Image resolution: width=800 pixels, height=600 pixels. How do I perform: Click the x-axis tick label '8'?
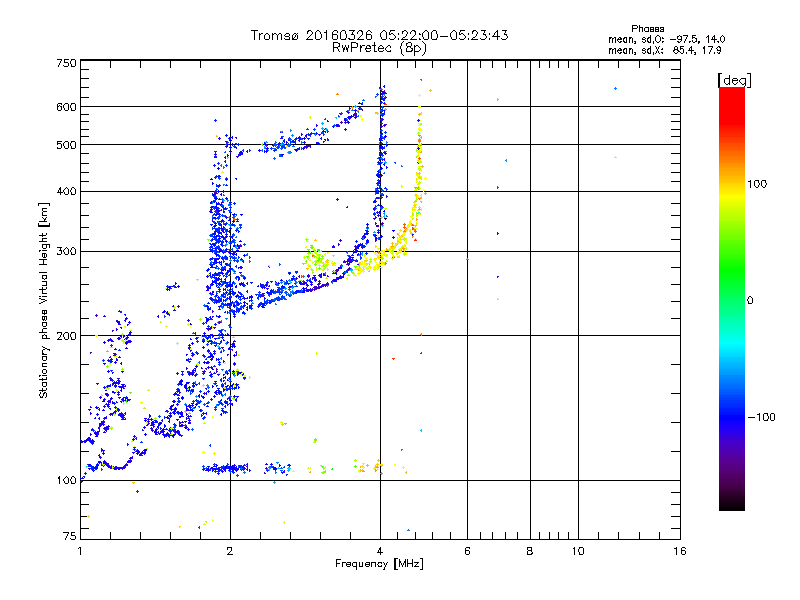[x=530, y=551]
